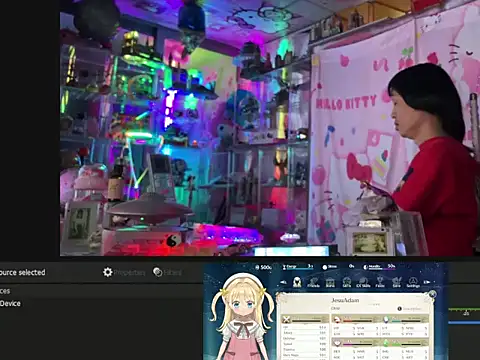Viewport: 480px width, 360px height.
Task: Open the Bank menu icon
Action: 330,283
